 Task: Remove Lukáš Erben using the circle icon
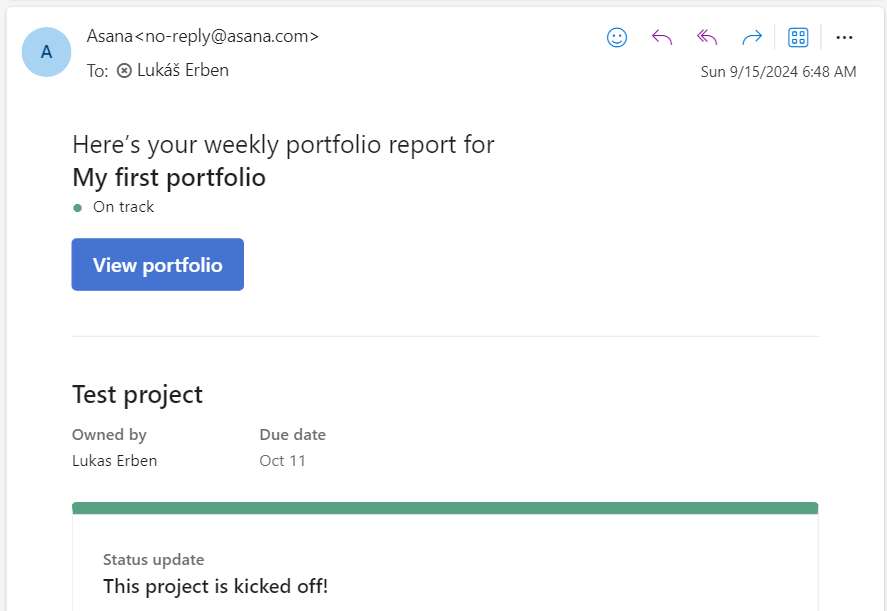[124, 70]
